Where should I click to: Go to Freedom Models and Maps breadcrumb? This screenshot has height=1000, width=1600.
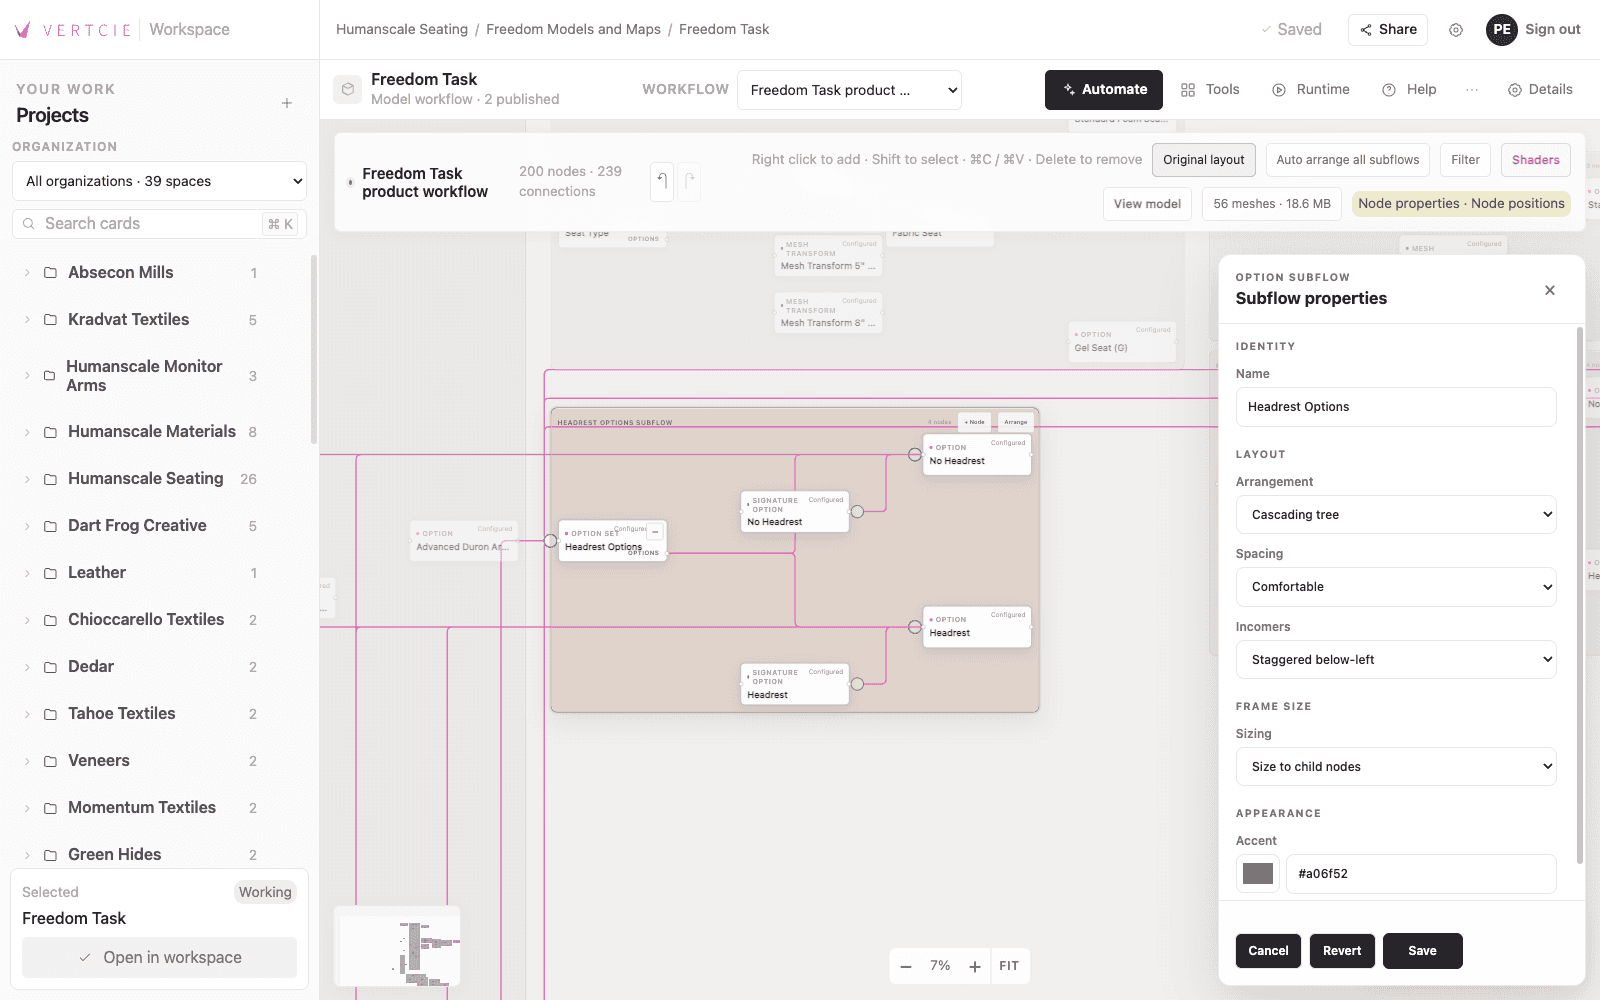(x=574, y=30)
